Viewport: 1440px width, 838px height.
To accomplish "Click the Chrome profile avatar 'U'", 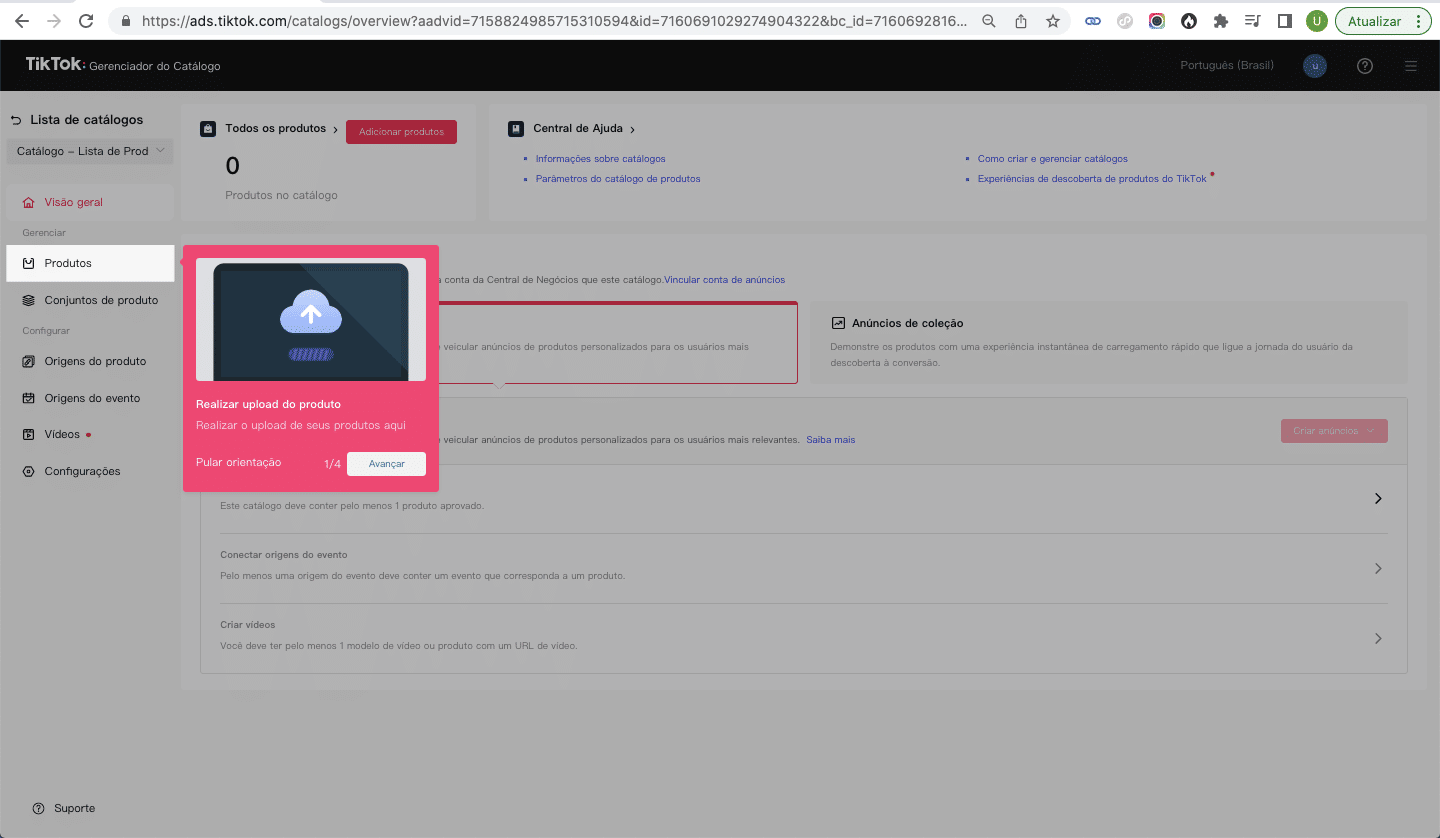I will [1317, 21].
